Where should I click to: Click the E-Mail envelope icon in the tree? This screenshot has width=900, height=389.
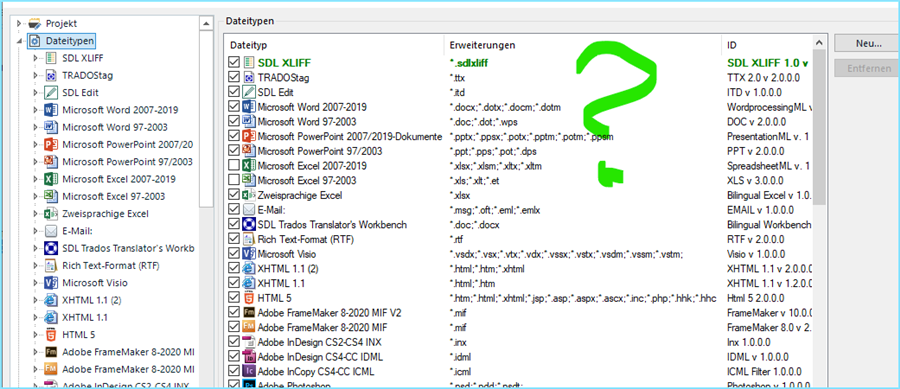point(51,231)
